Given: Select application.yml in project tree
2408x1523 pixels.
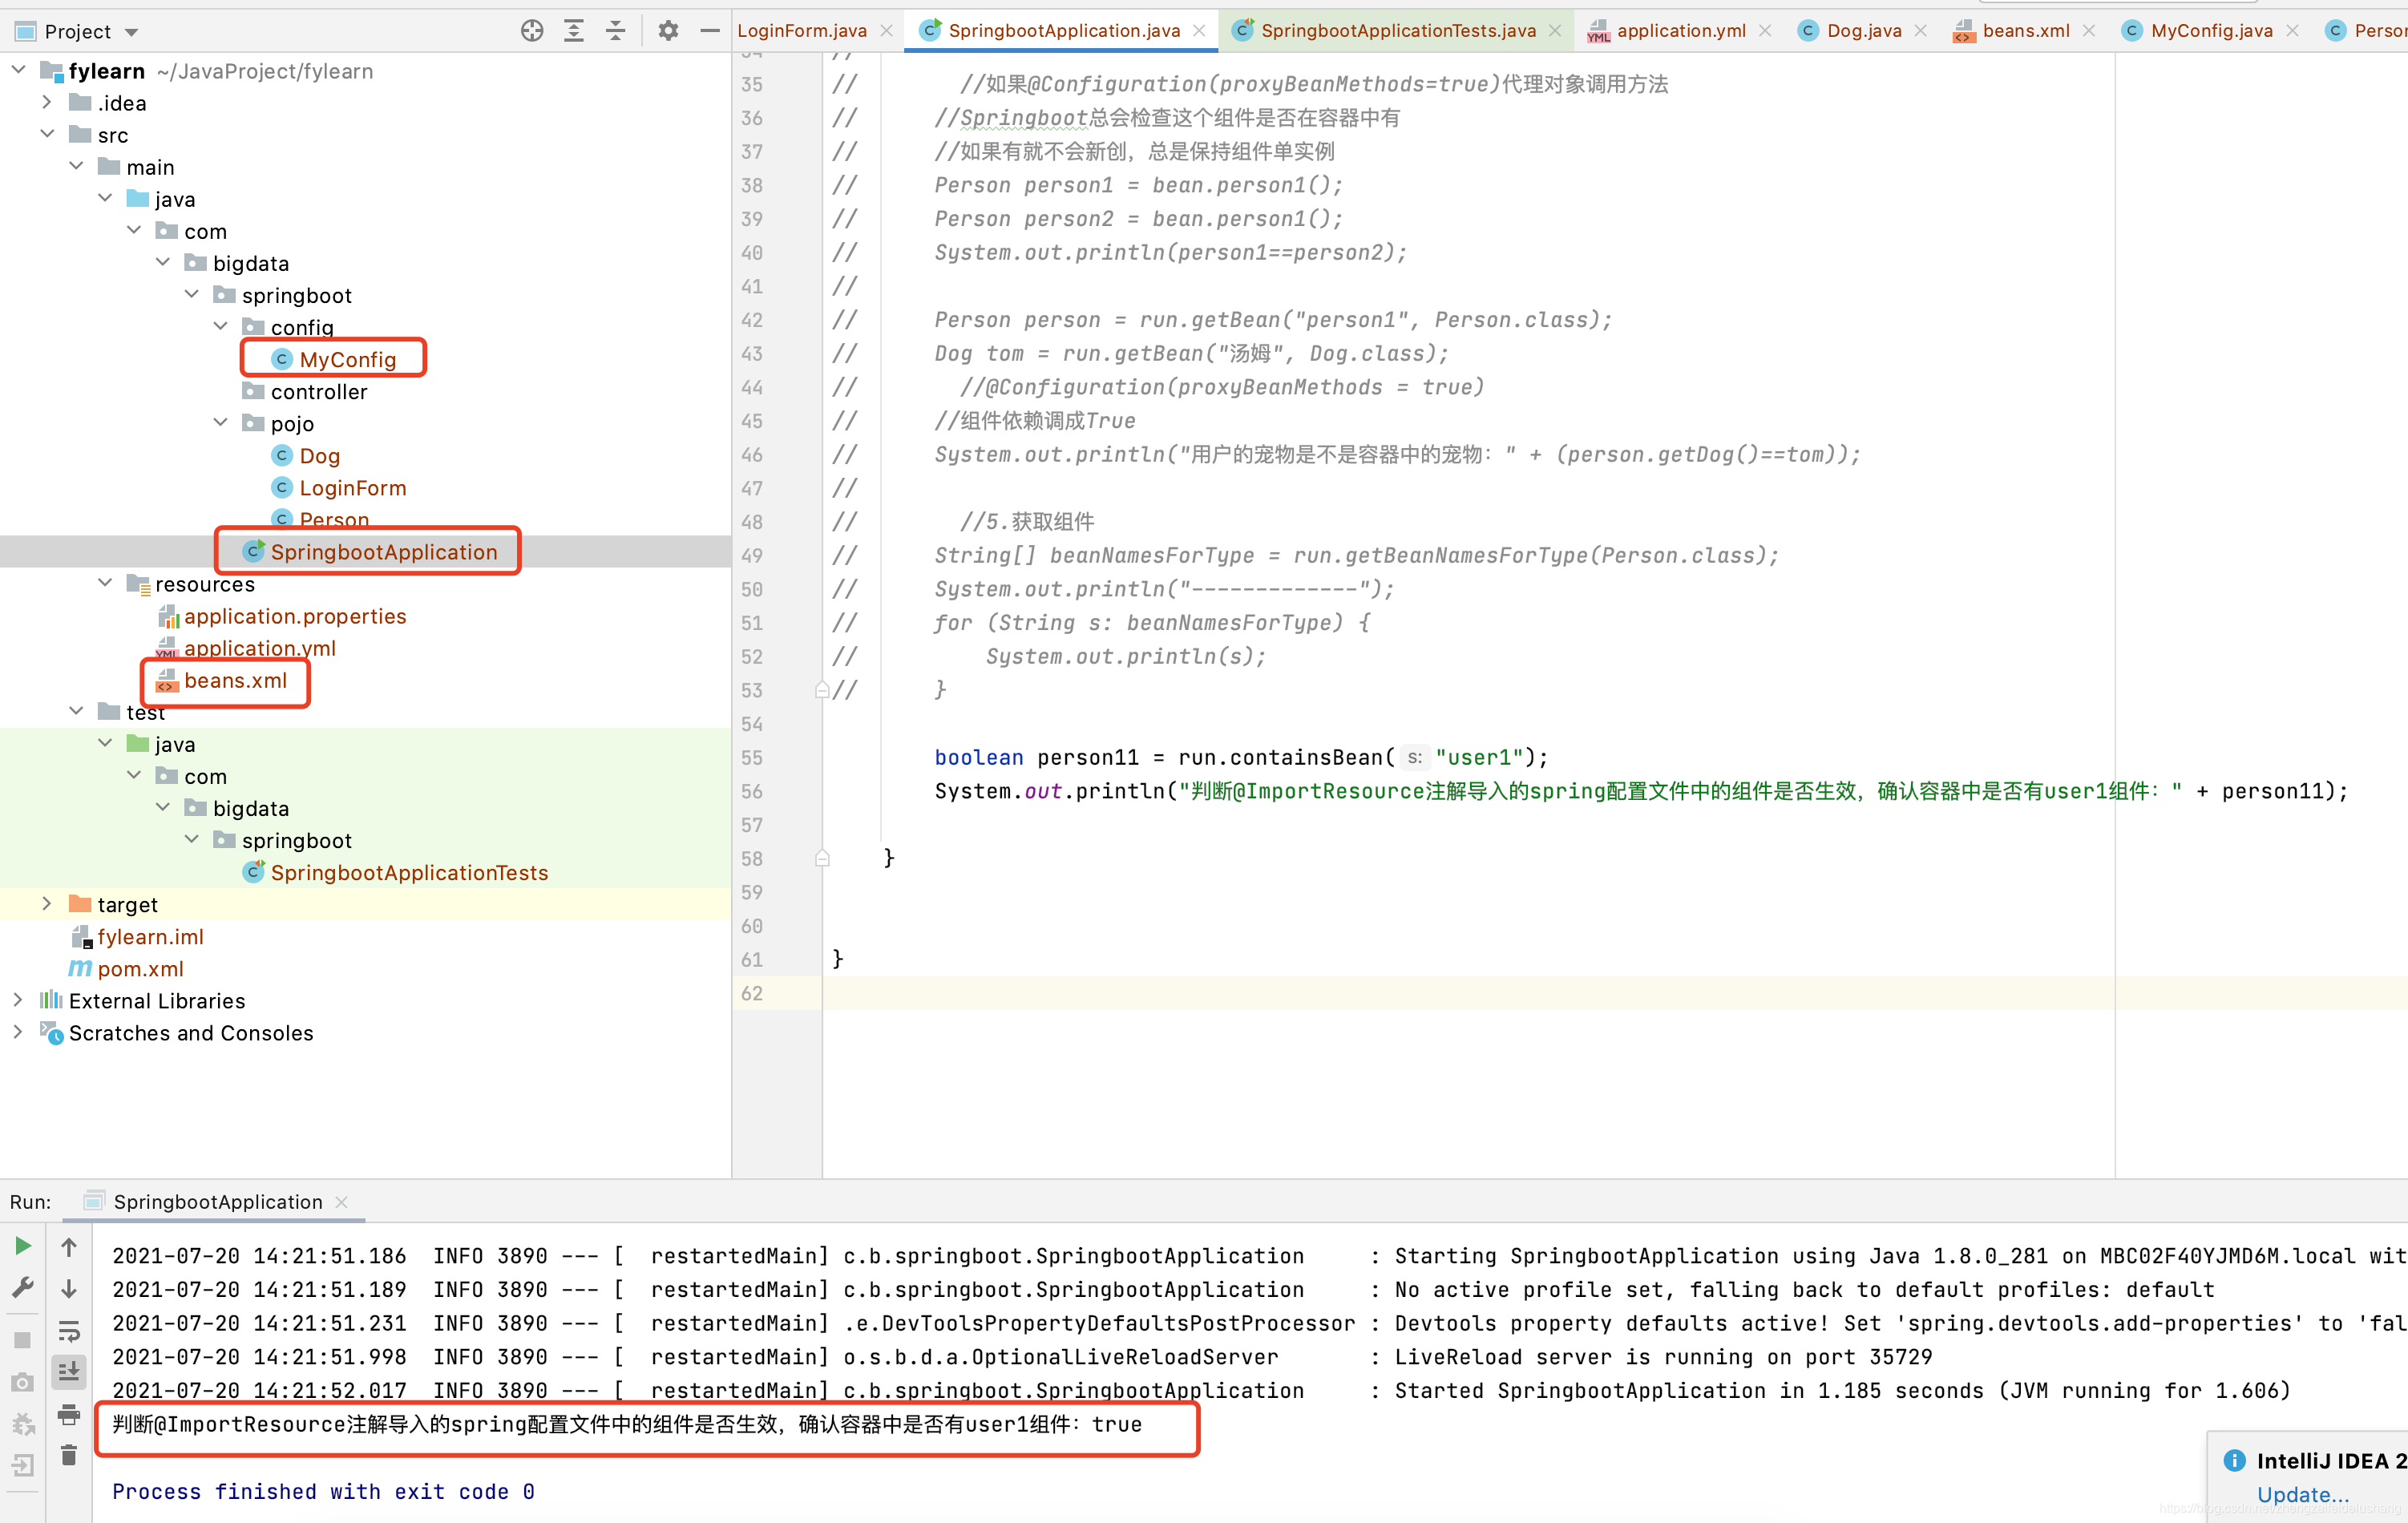Looking at the screenshot, I should click(x=260, y=648).
